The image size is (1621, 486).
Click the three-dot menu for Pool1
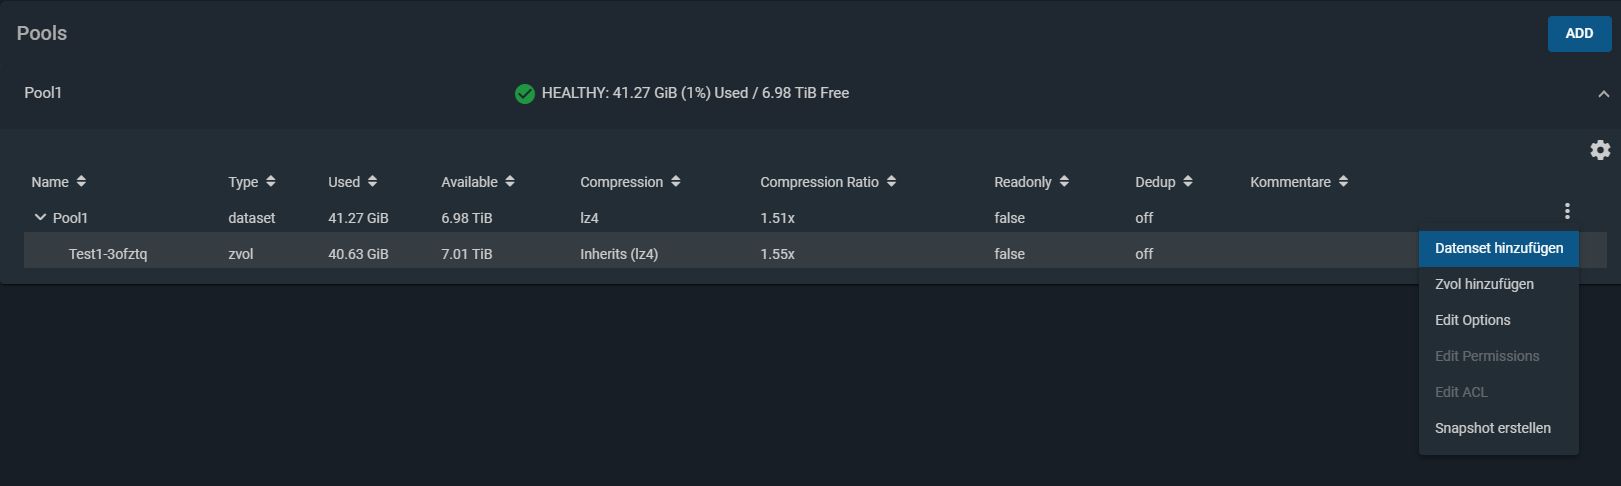point(1567,211)
